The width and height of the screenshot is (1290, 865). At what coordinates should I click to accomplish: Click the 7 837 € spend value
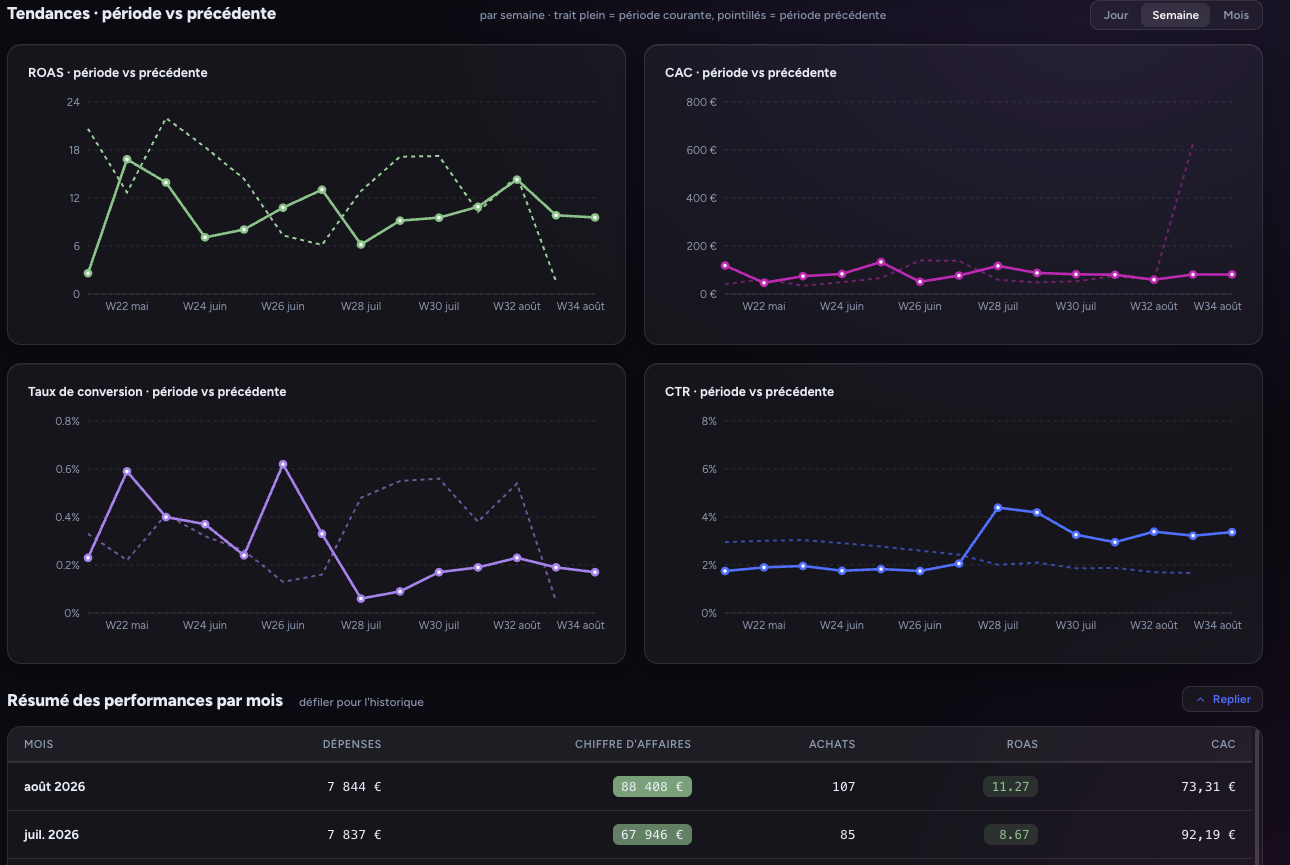tap(354, 835)
